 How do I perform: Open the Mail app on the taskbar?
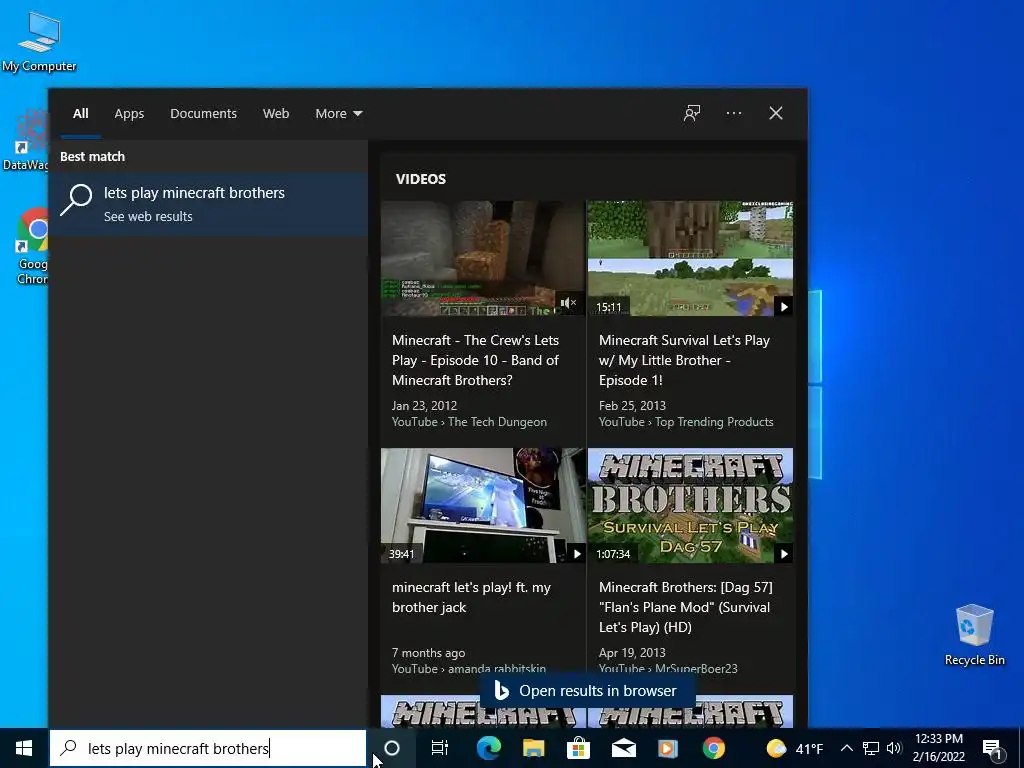(x=623, y=748)
